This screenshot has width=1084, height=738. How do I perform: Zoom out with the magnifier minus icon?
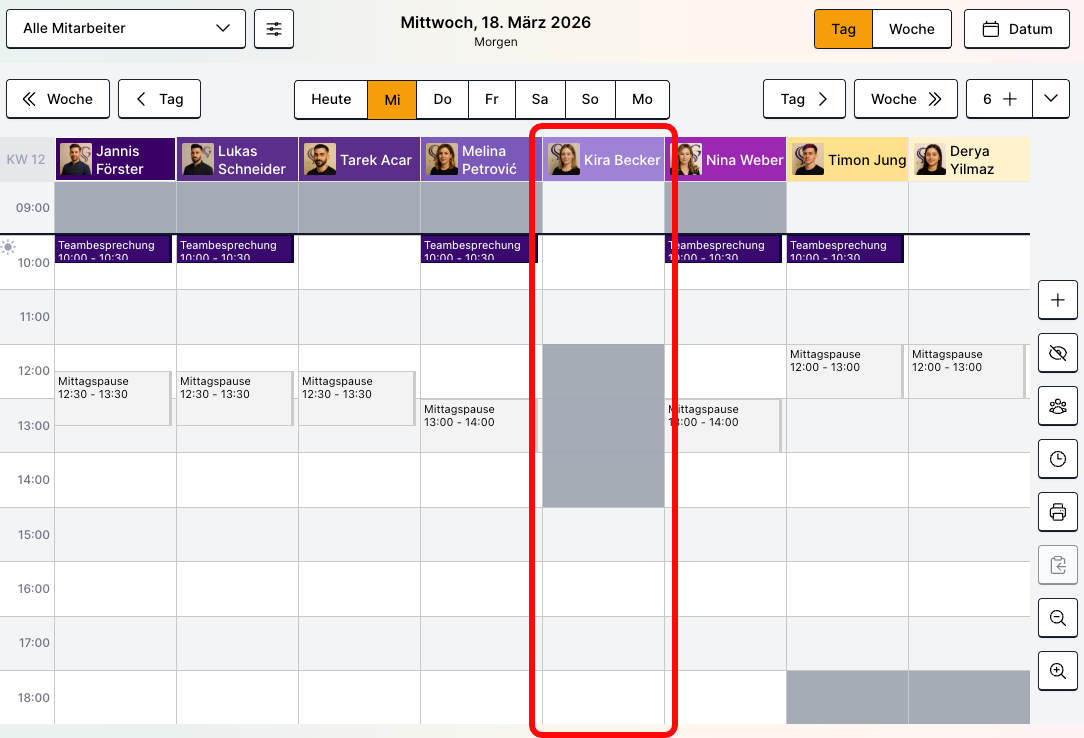(x=1058, y=618)
